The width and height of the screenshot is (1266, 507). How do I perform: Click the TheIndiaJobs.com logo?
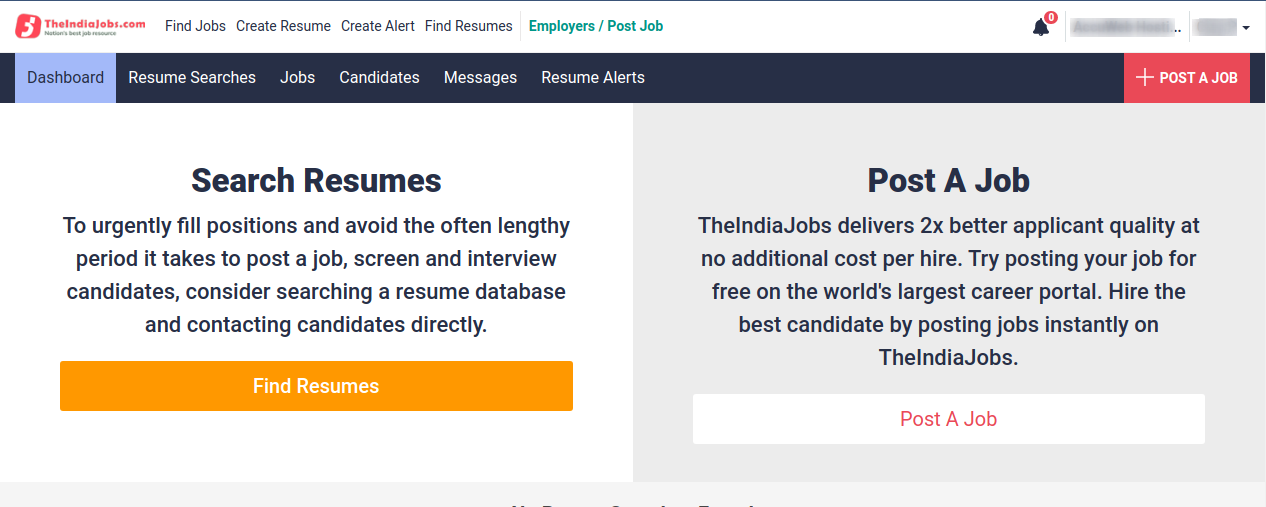81,26
